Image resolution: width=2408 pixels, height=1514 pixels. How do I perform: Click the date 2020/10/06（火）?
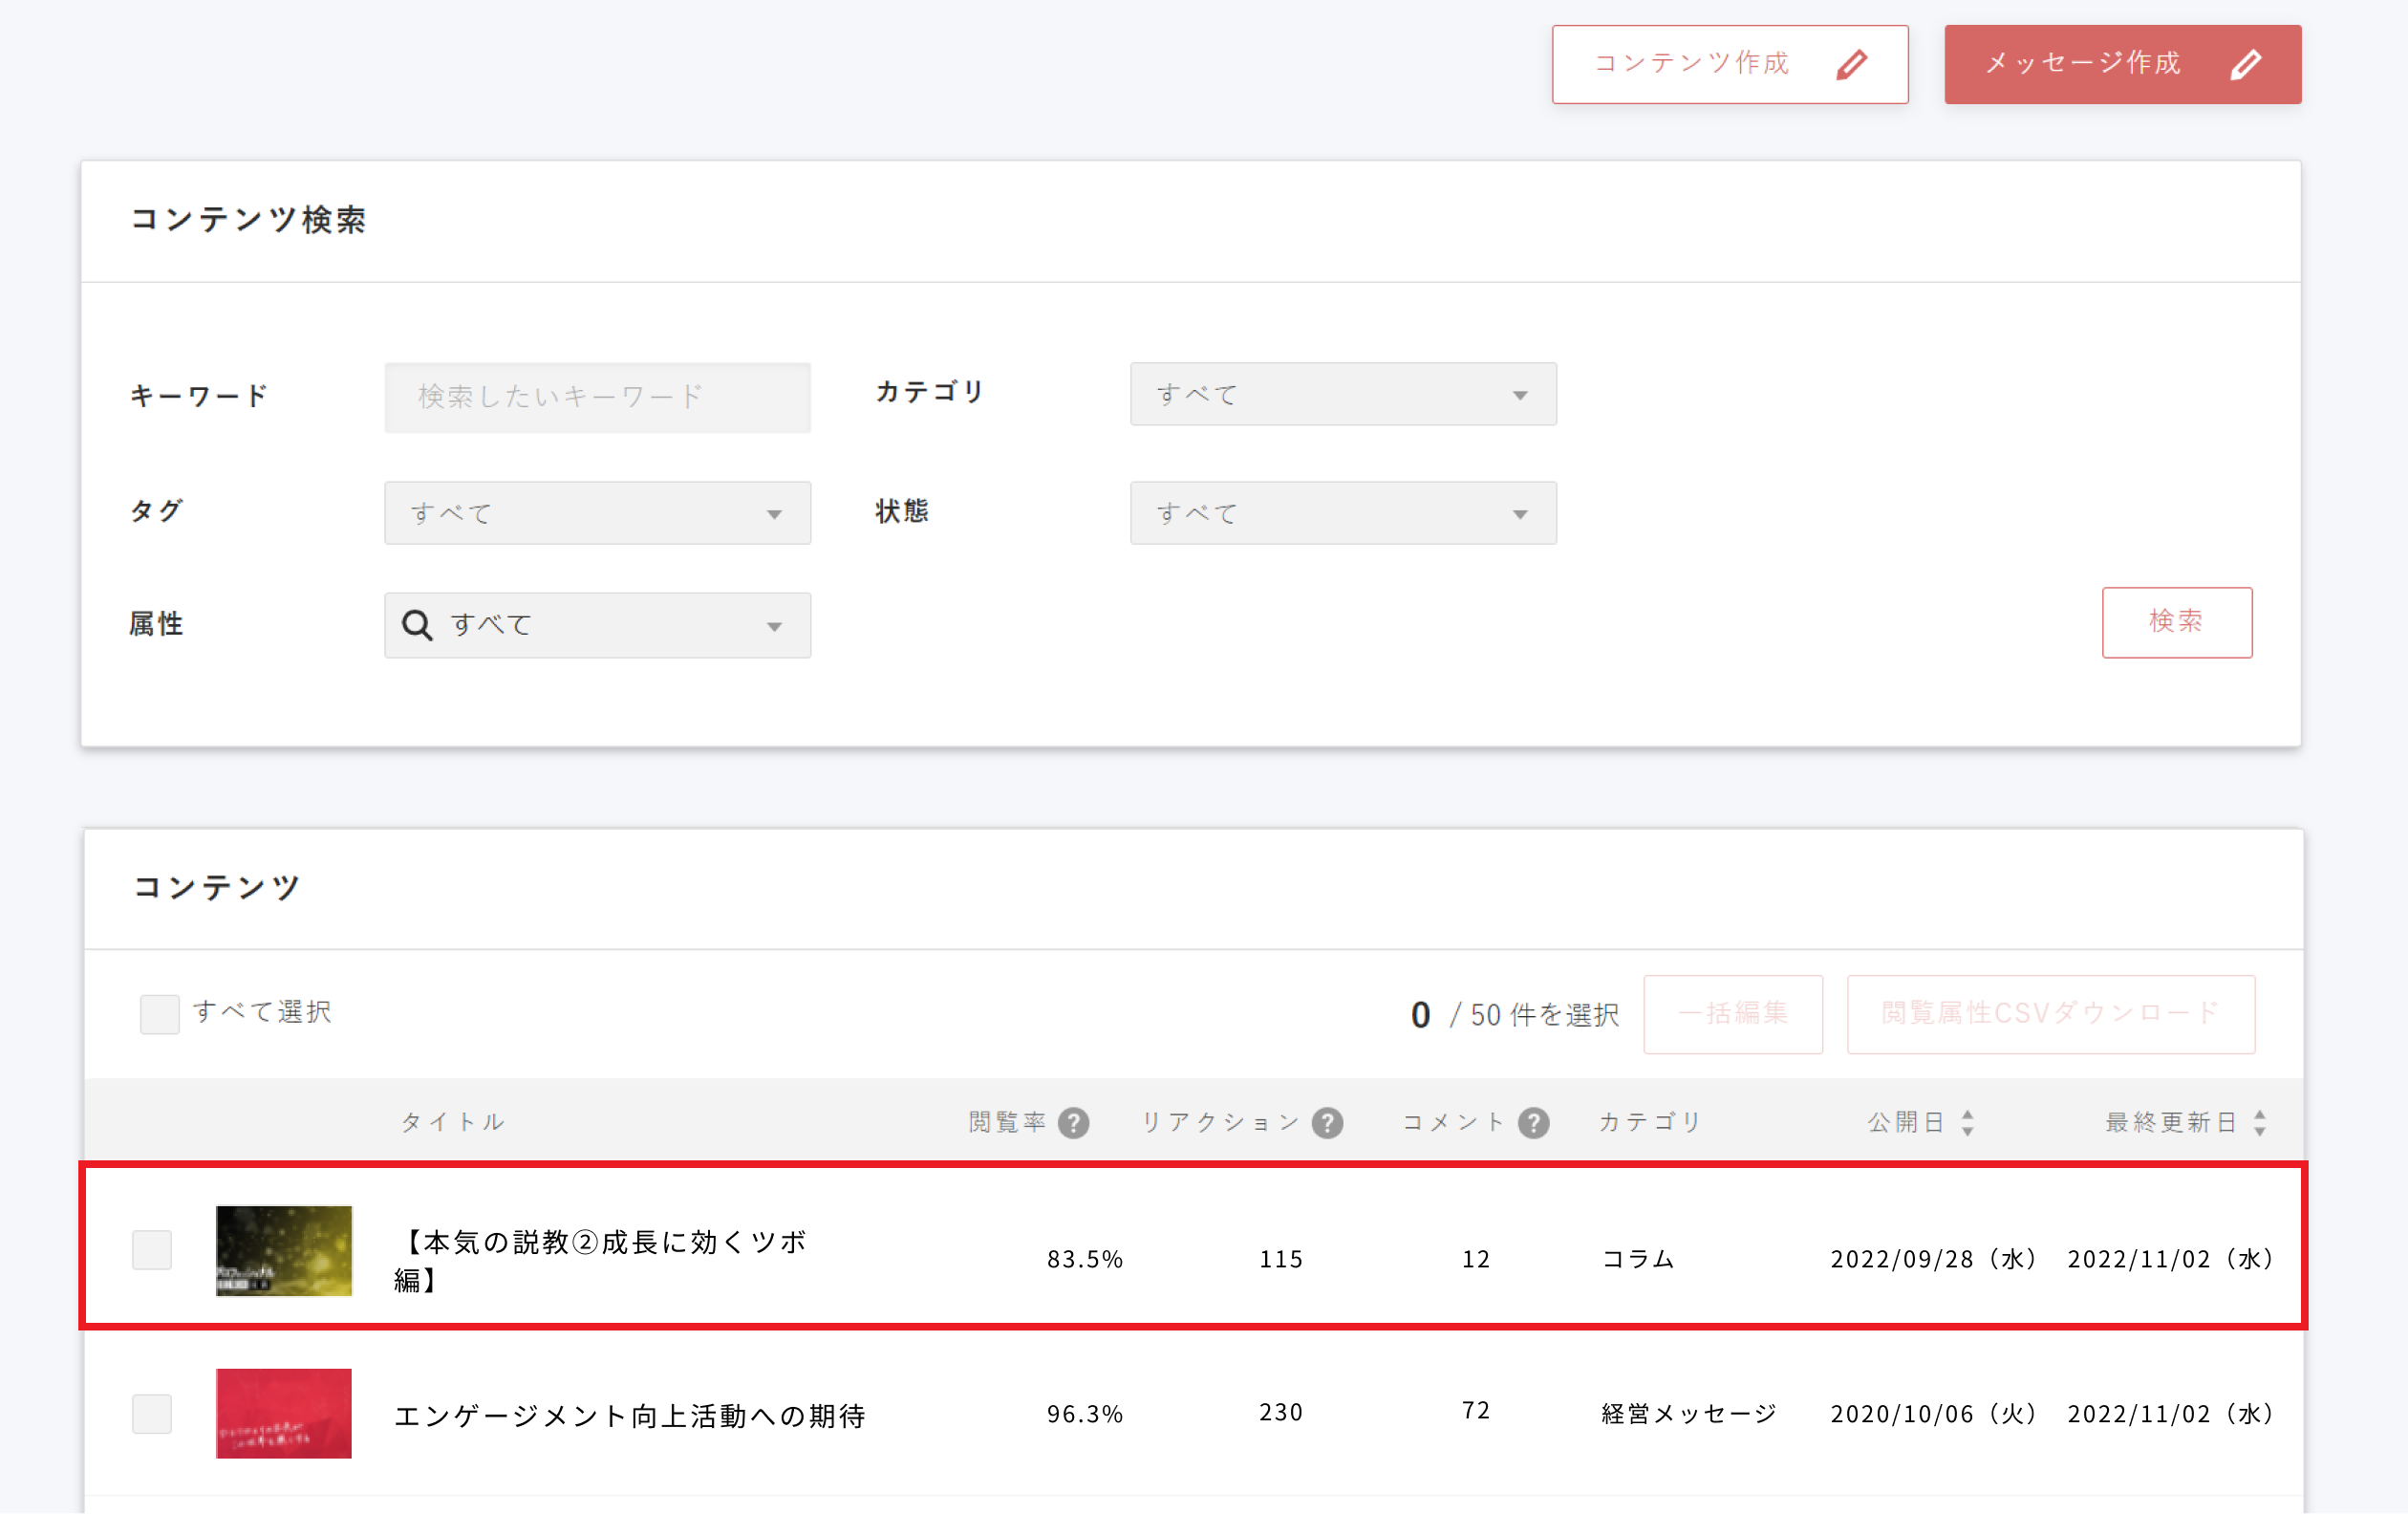coord(1933,1414)
